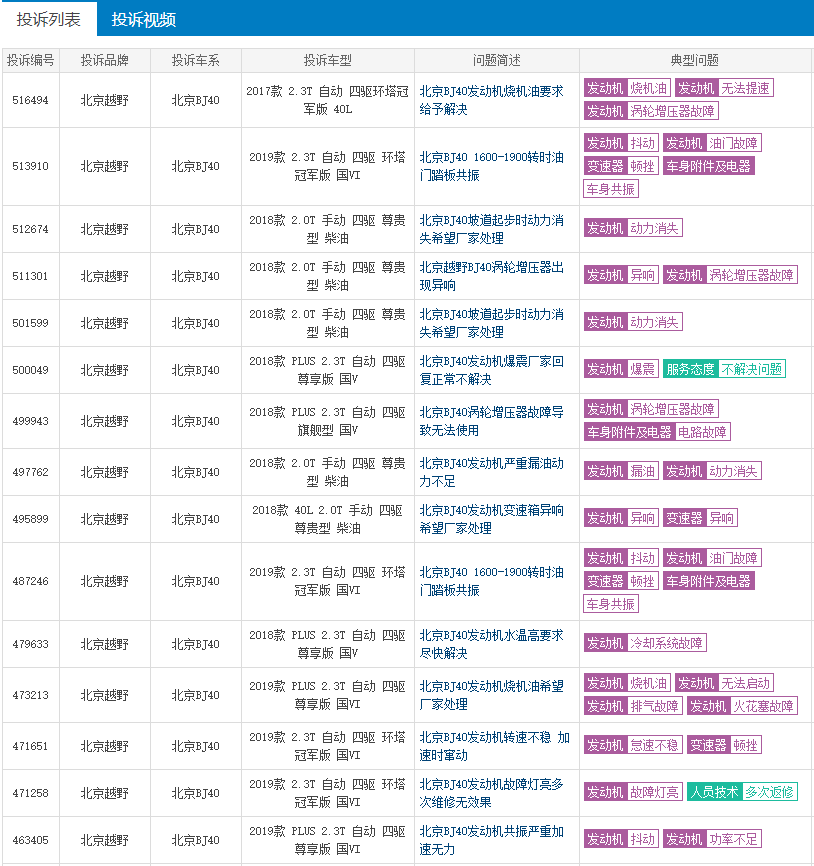Open 北京BJ40涡轮增压器故障导致无法使用 complaint

tap(491, 421)
